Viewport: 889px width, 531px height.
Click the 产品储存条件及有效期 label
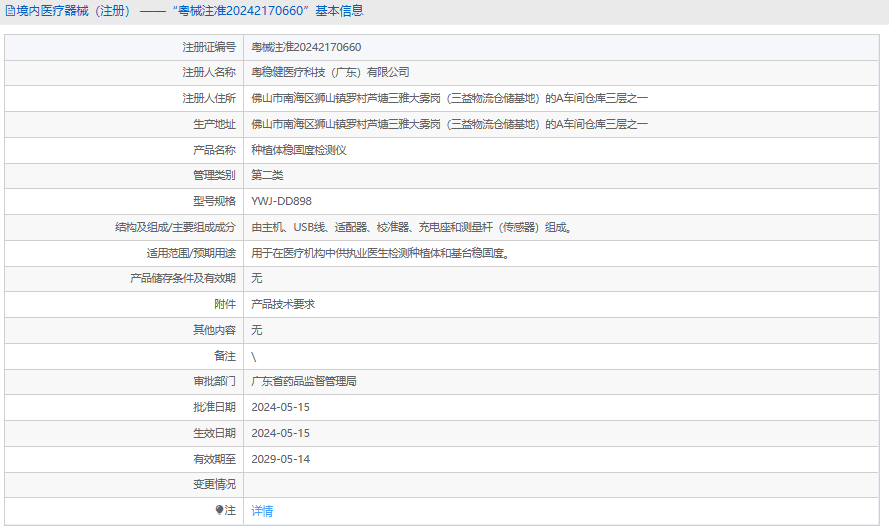pos(183,278)
